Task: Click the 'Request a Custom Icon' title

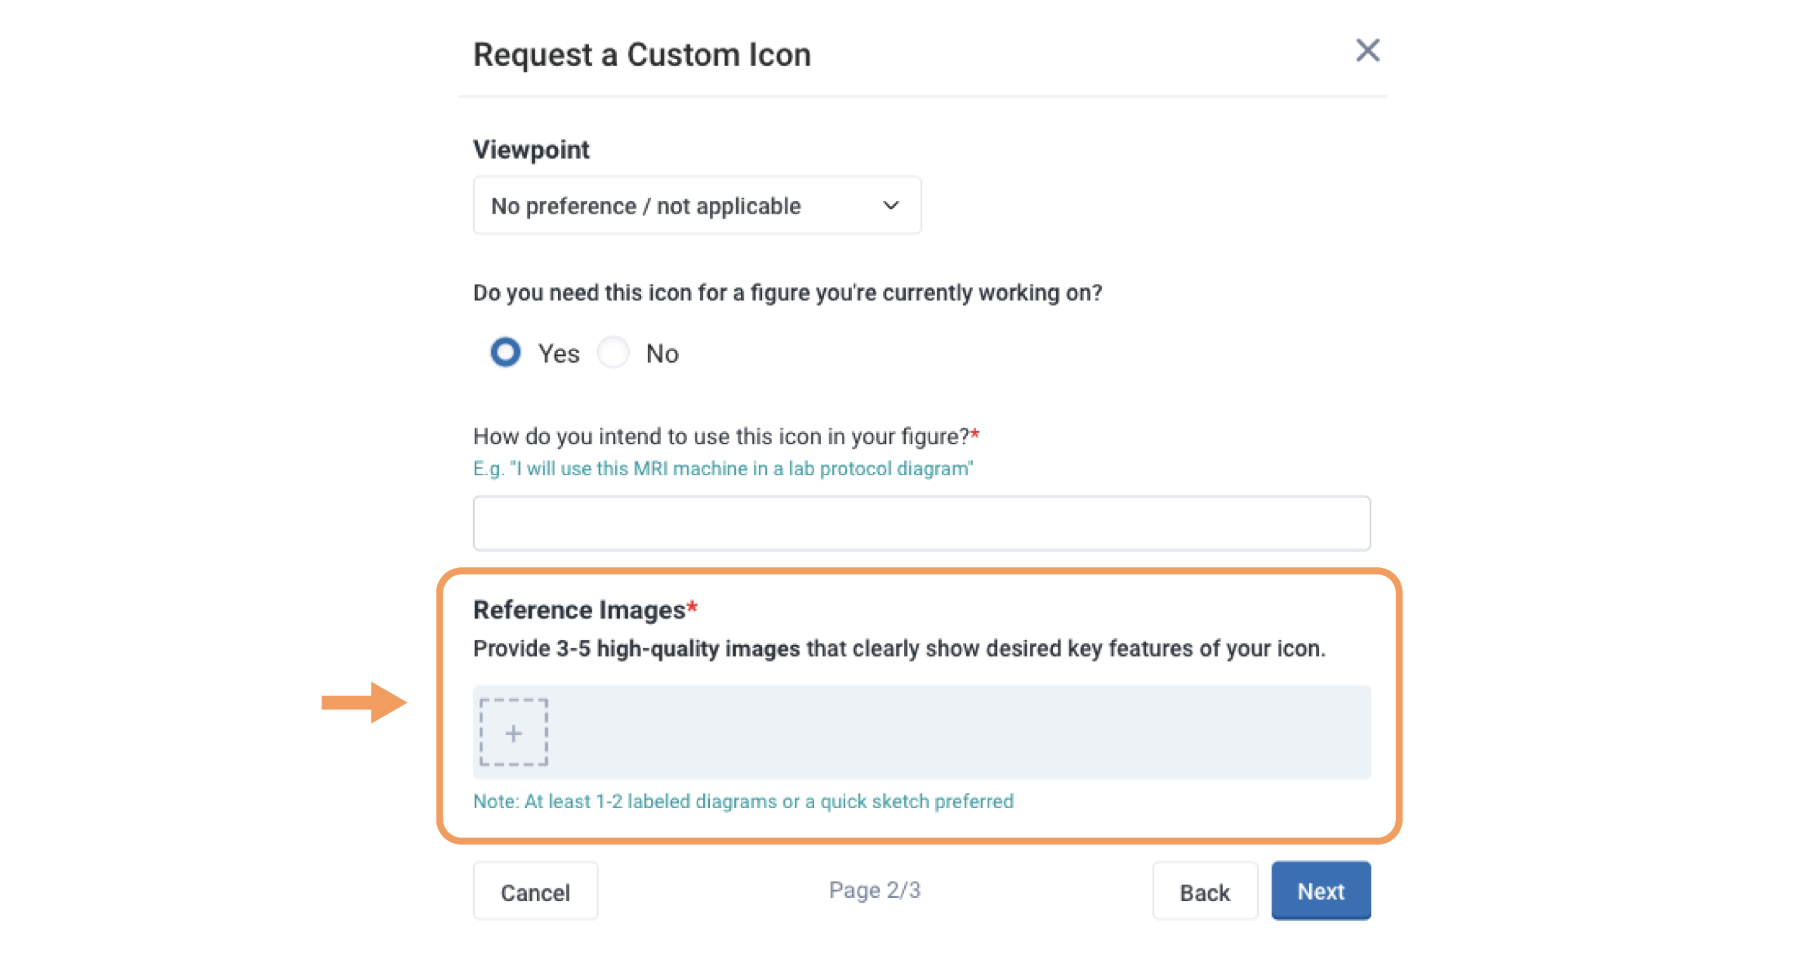Action: 641,55
